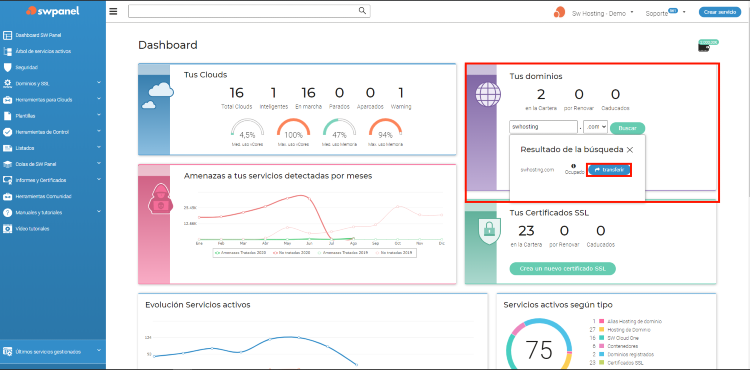Image resolution: width=750 pixels, height=370 pixels.
Task: Click the 100% Max. Uso vCores gauge
Action: pos(294,132)
